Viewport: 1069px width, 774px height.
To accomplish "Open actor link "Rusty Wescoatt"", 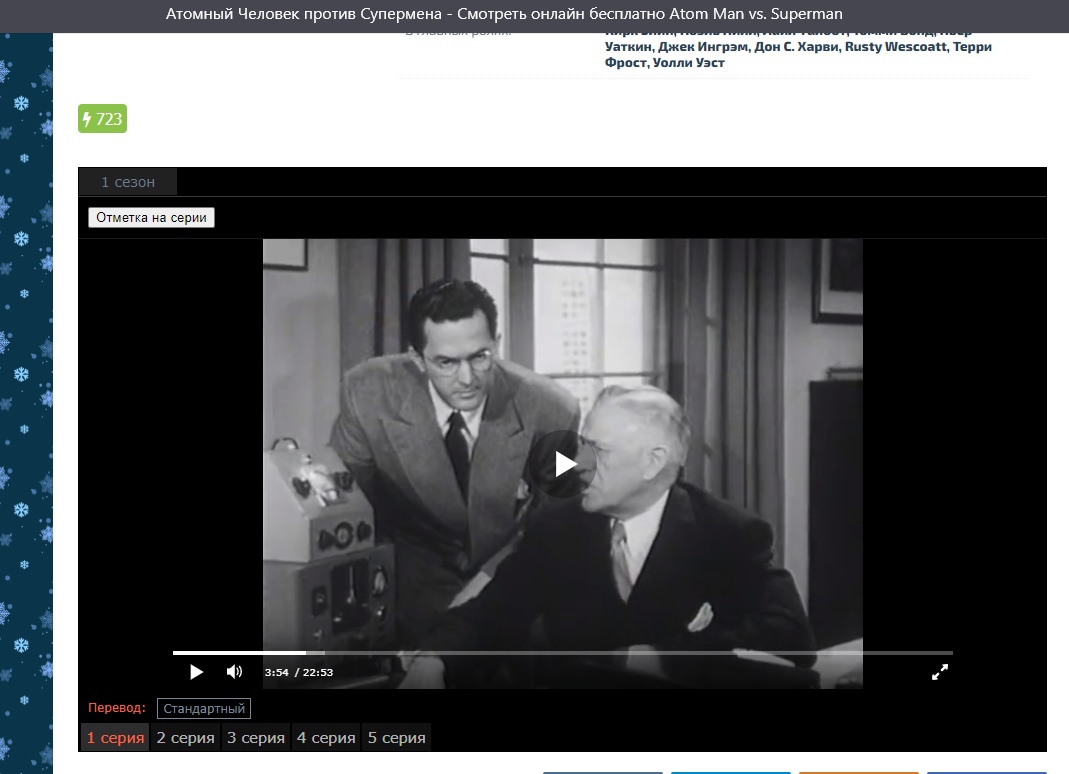I will (896, 47).
